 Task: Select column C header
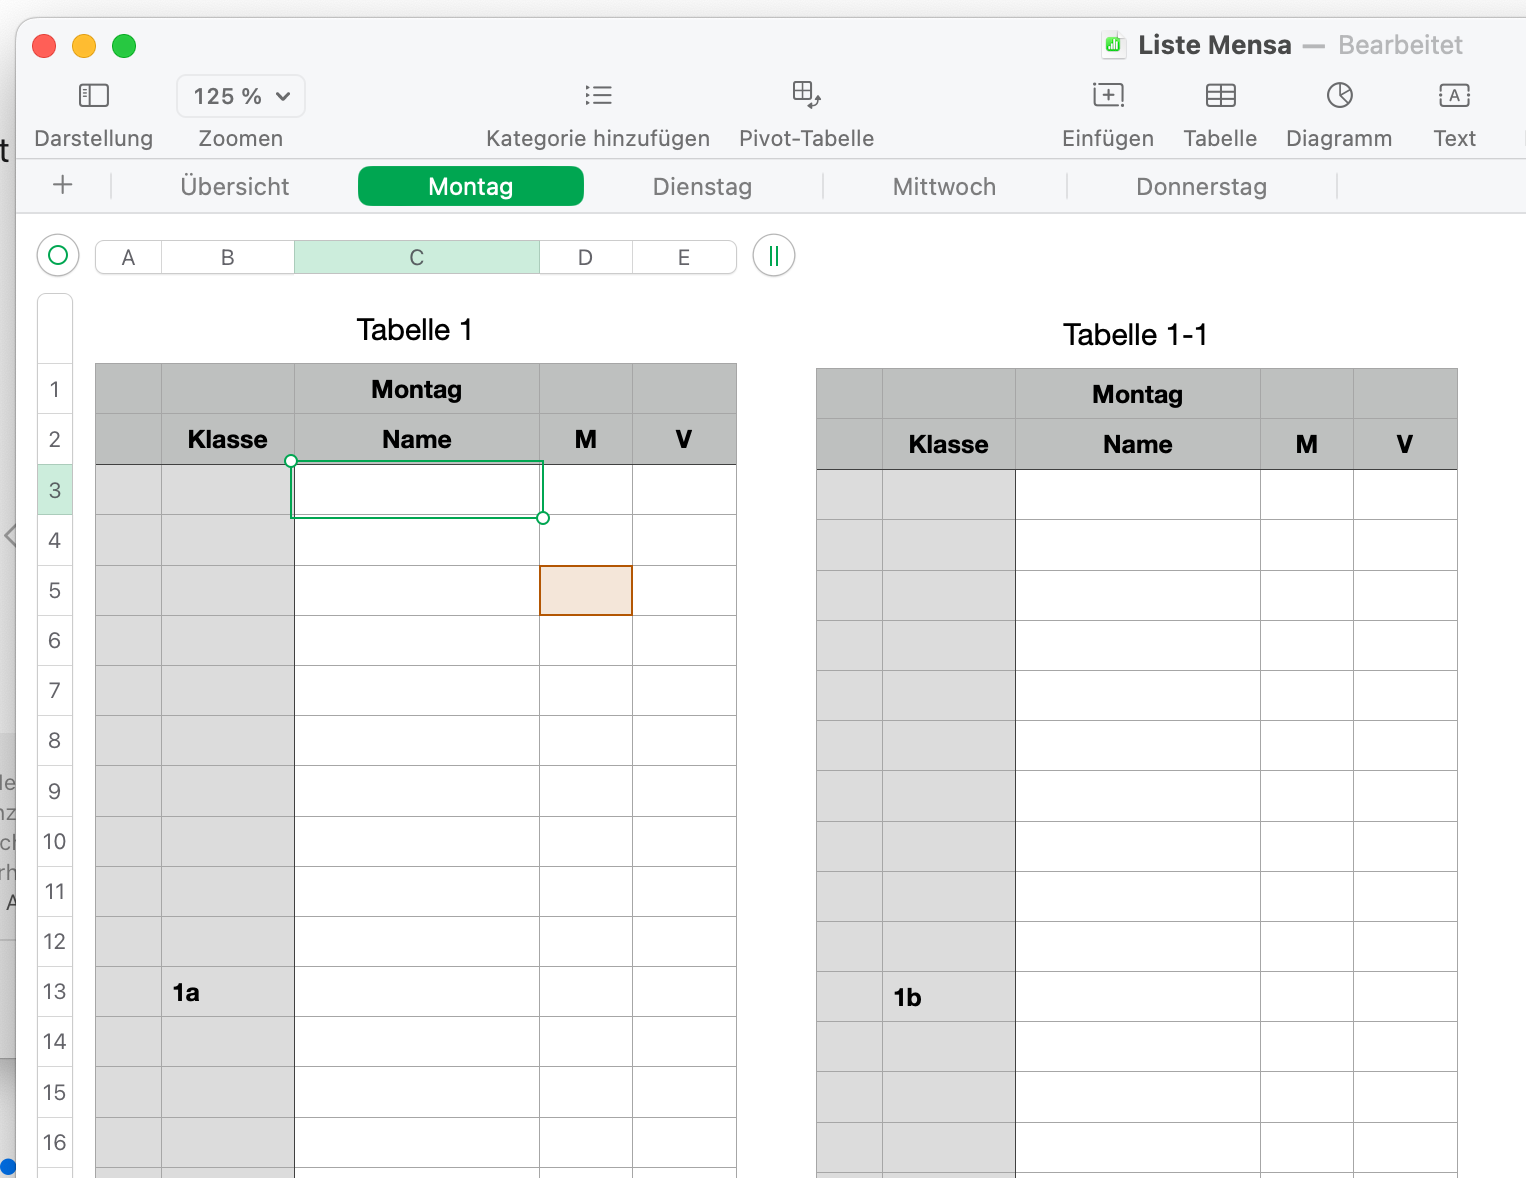pos(417,258)
